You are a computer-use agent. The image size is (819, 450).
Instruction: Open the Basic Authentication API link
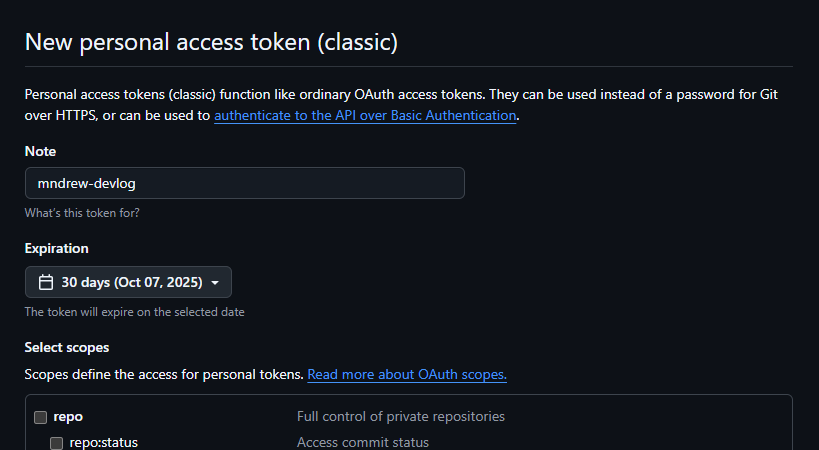(x=365, y=116)
